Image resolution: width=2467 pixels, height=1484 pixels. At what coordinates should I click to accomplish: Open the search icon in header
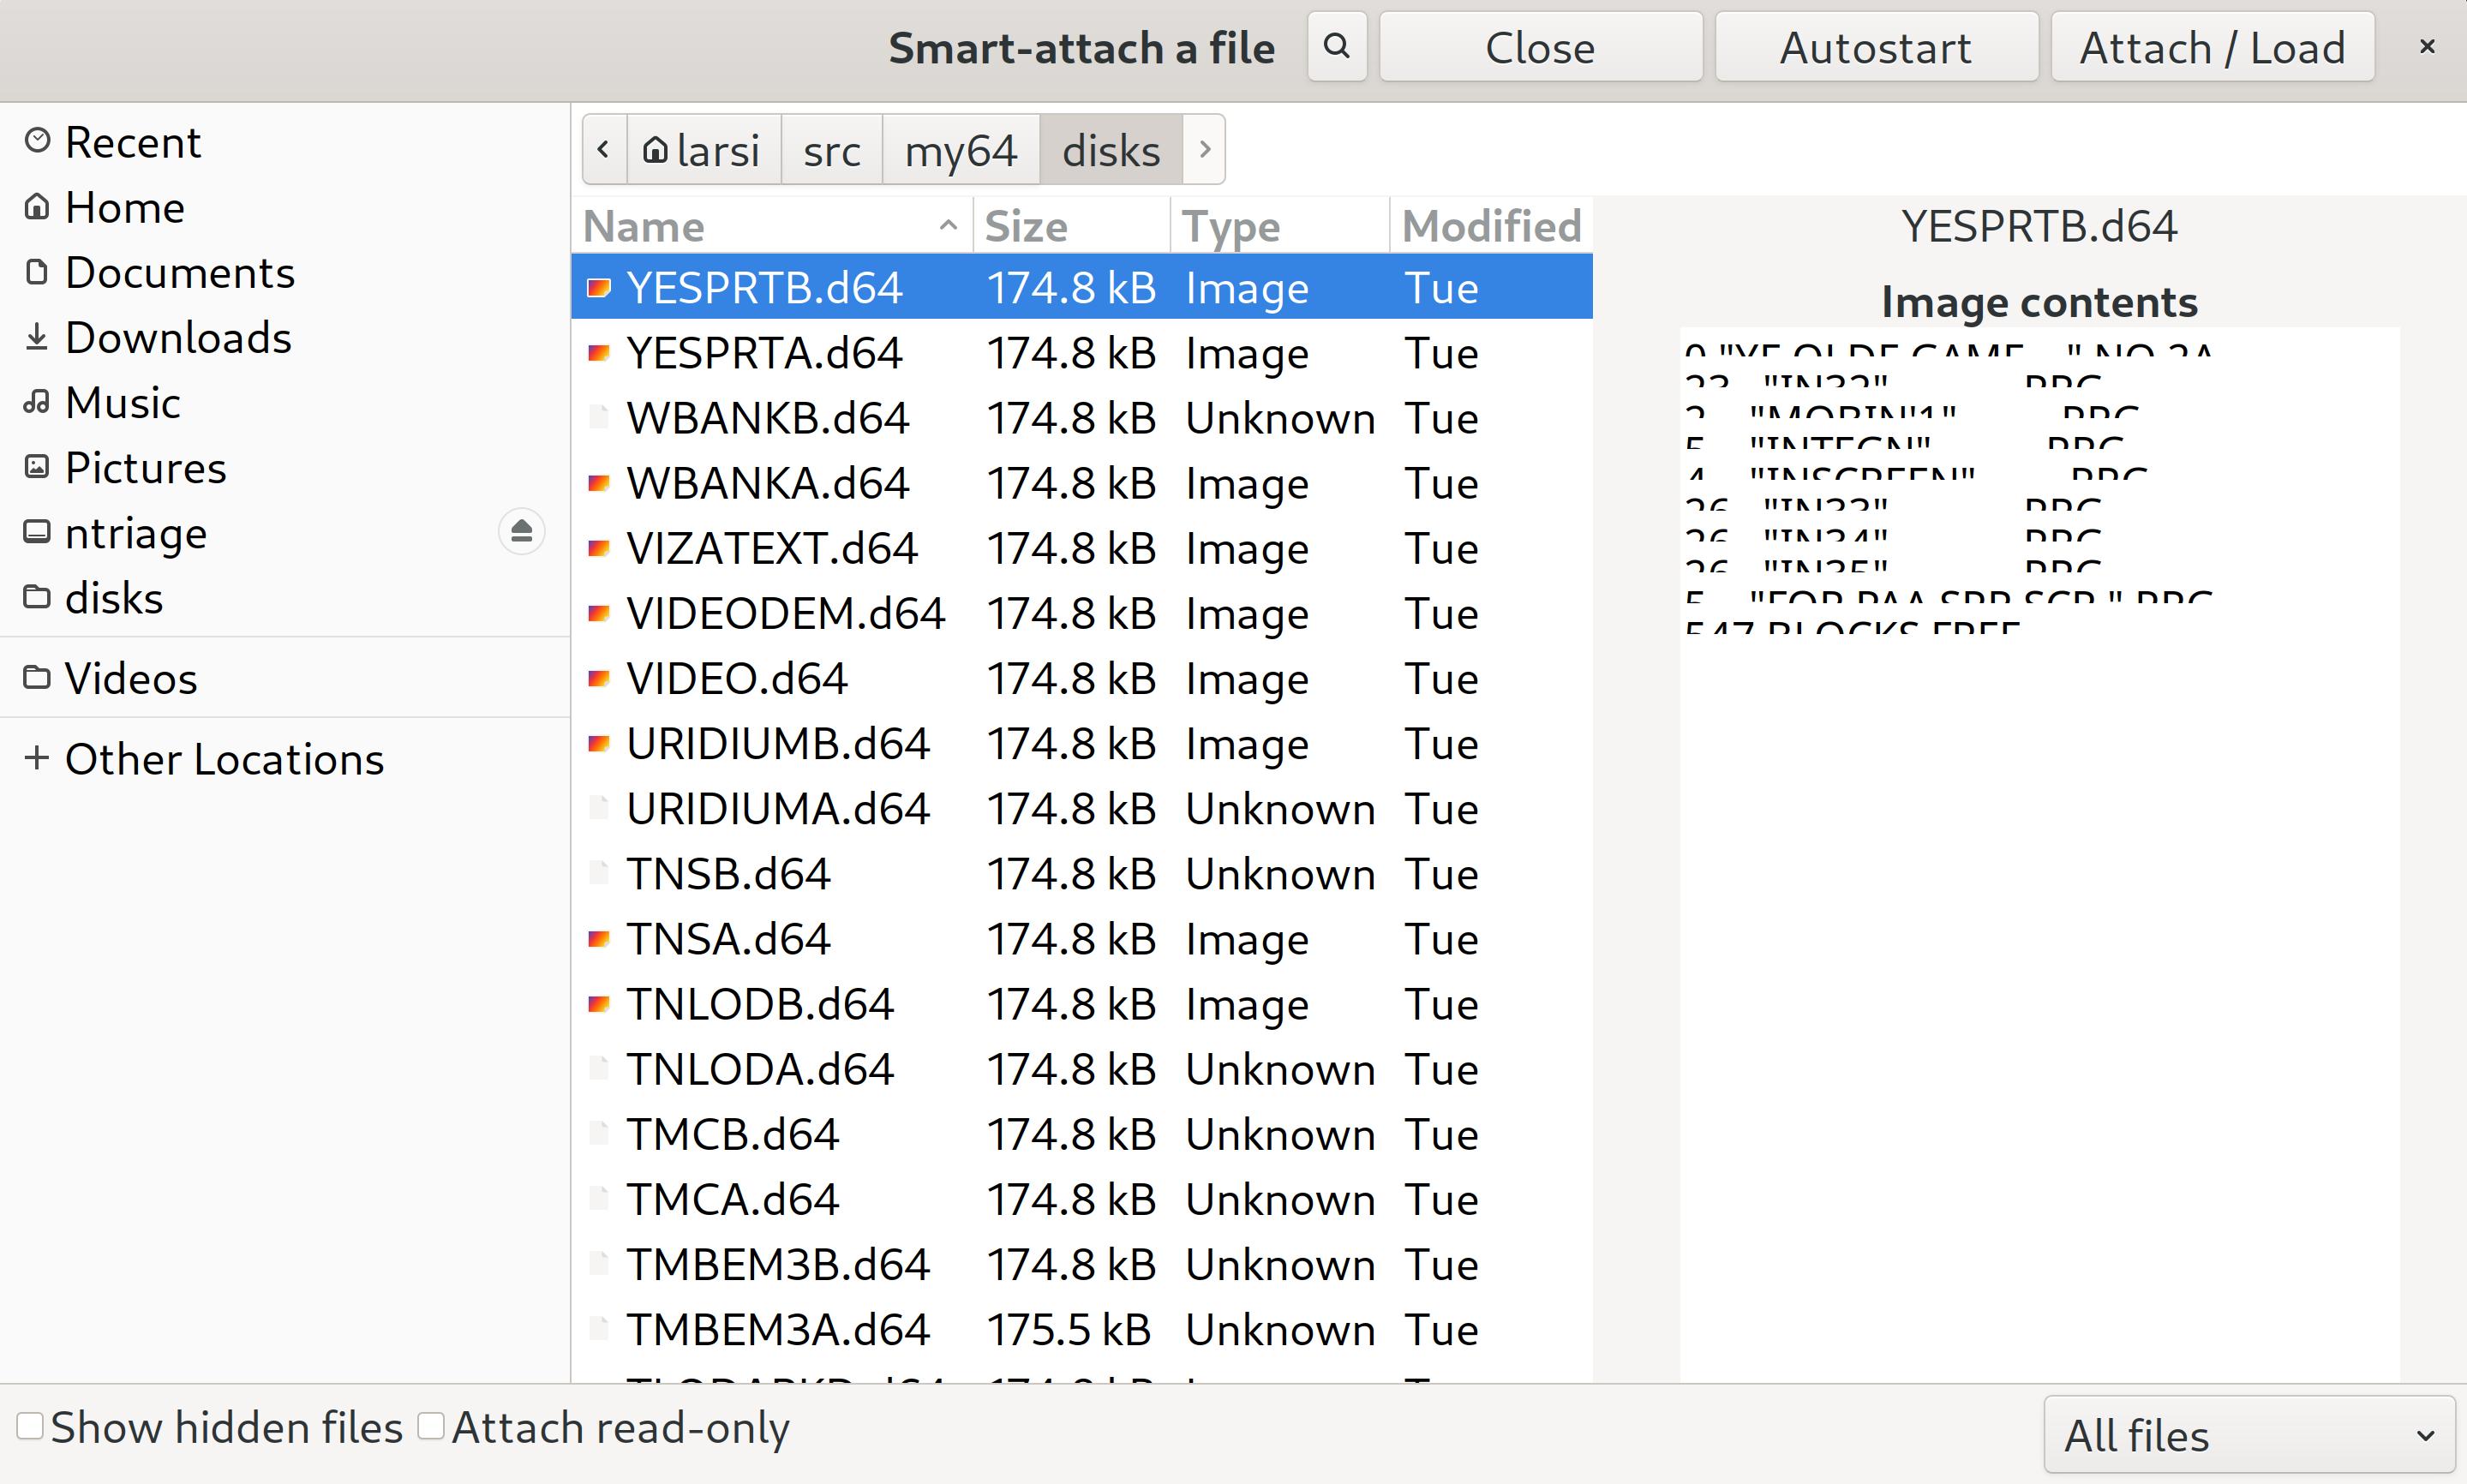(1337, 46)
